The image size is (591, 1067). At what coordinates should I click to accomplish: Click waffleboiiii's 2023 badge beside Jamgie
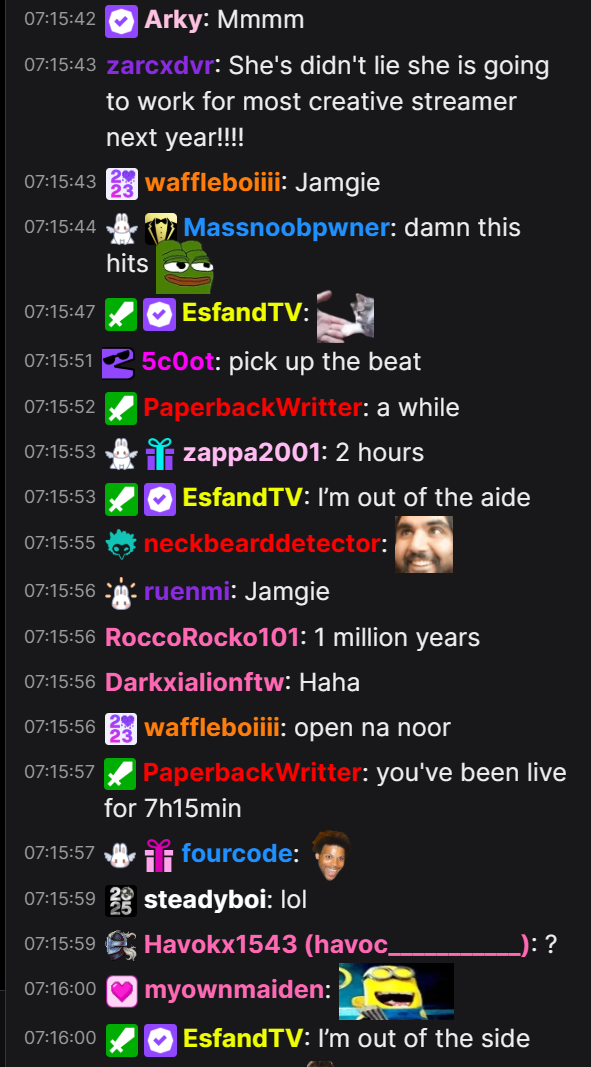(x=122, y=184)
